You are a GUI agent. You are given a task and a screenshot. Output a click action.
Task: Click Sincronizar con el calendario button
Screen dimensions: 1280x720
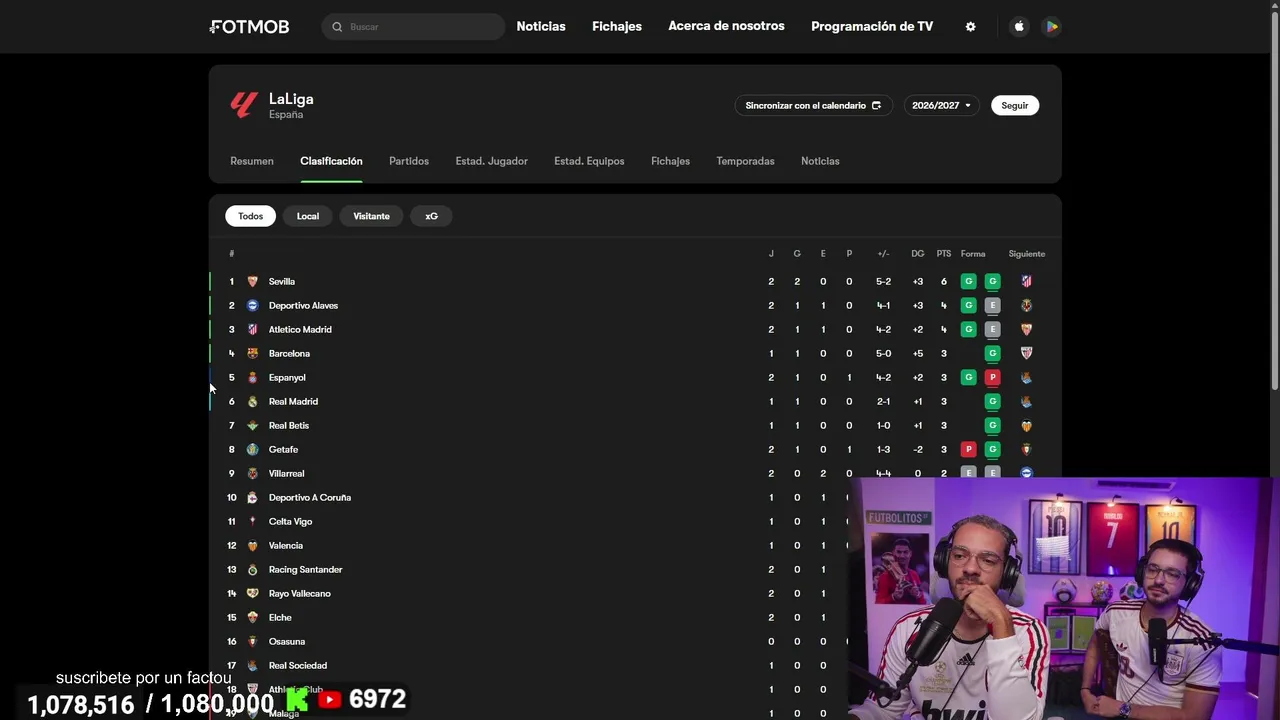click(x=813, y=105)
